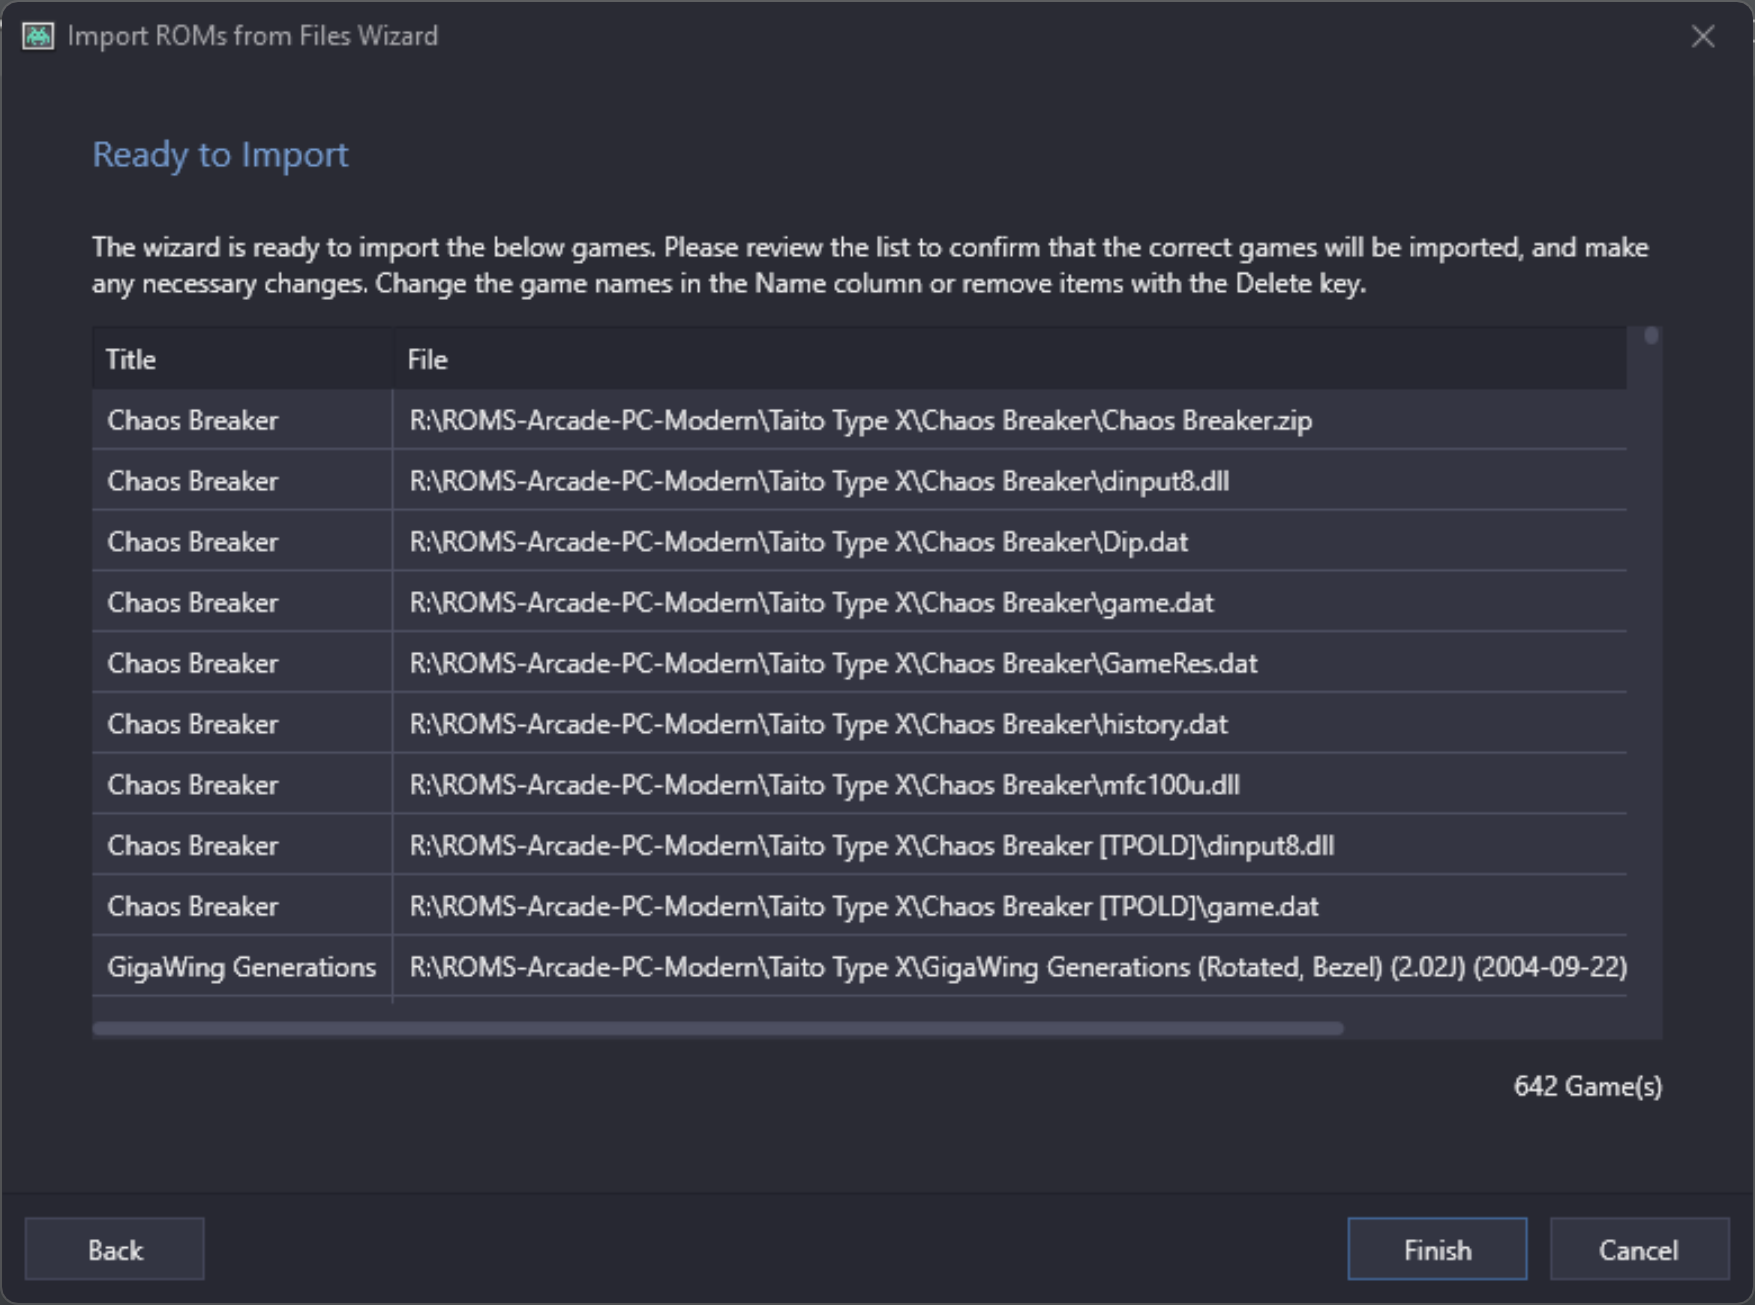Click the horizontal scrollbar thumb
1755x1305 pixels.
coord(717,1028)
